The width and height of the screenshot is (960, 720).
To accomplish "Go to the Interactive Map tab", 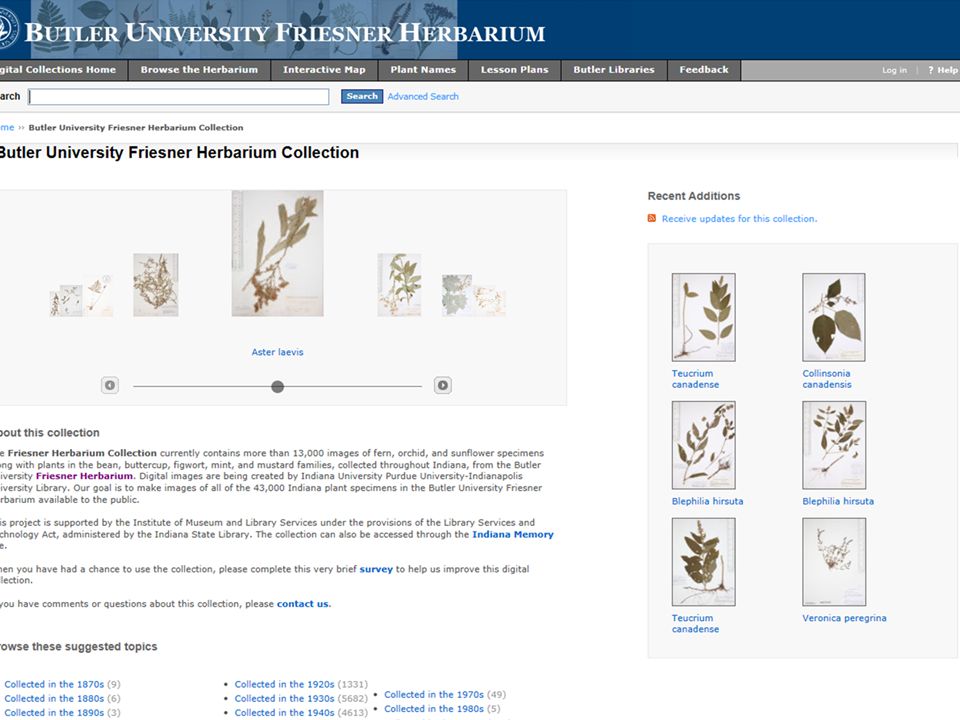I will (x=324, y=70).
